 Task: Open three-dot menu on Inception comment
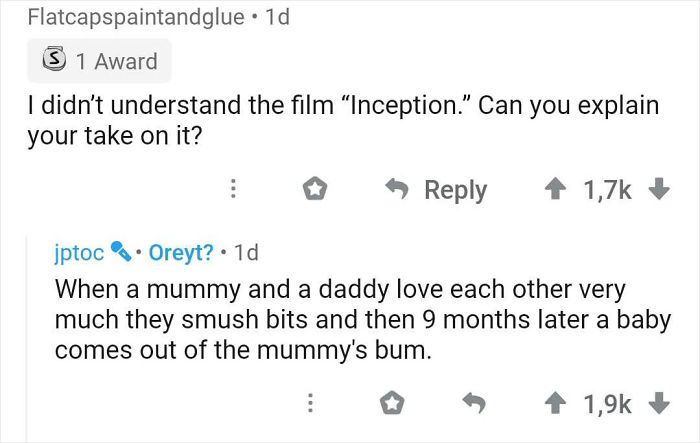point(234,190)
